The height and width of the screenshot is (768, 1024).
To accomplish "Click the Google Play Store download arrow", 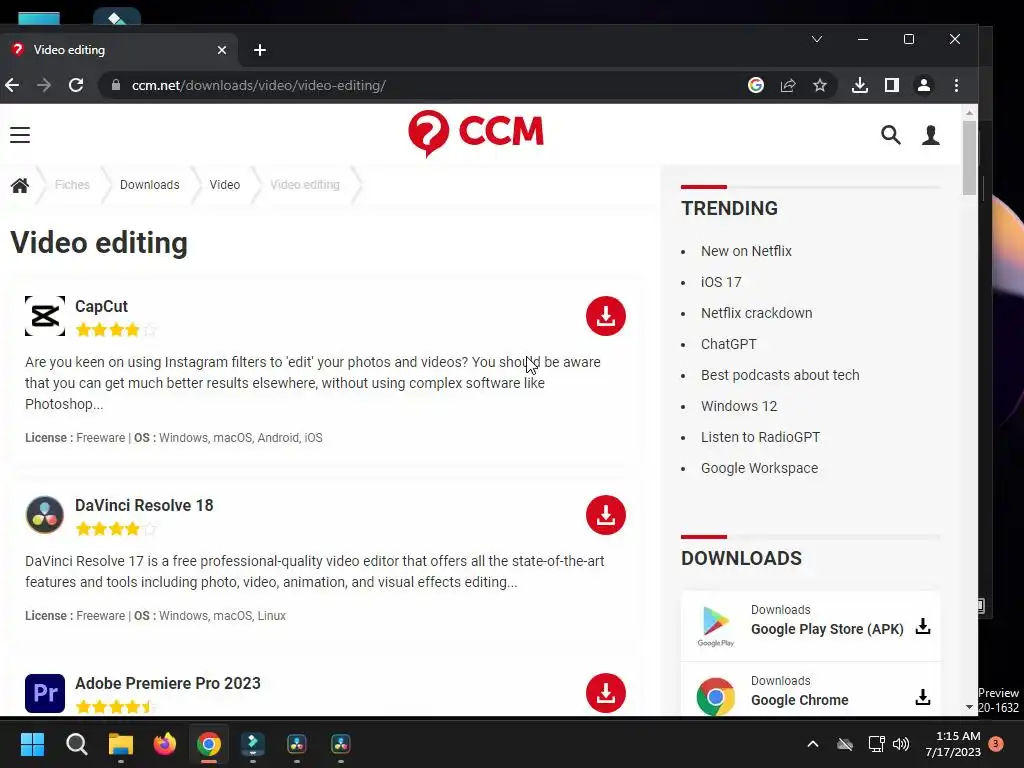I will [x=923, y=626].
